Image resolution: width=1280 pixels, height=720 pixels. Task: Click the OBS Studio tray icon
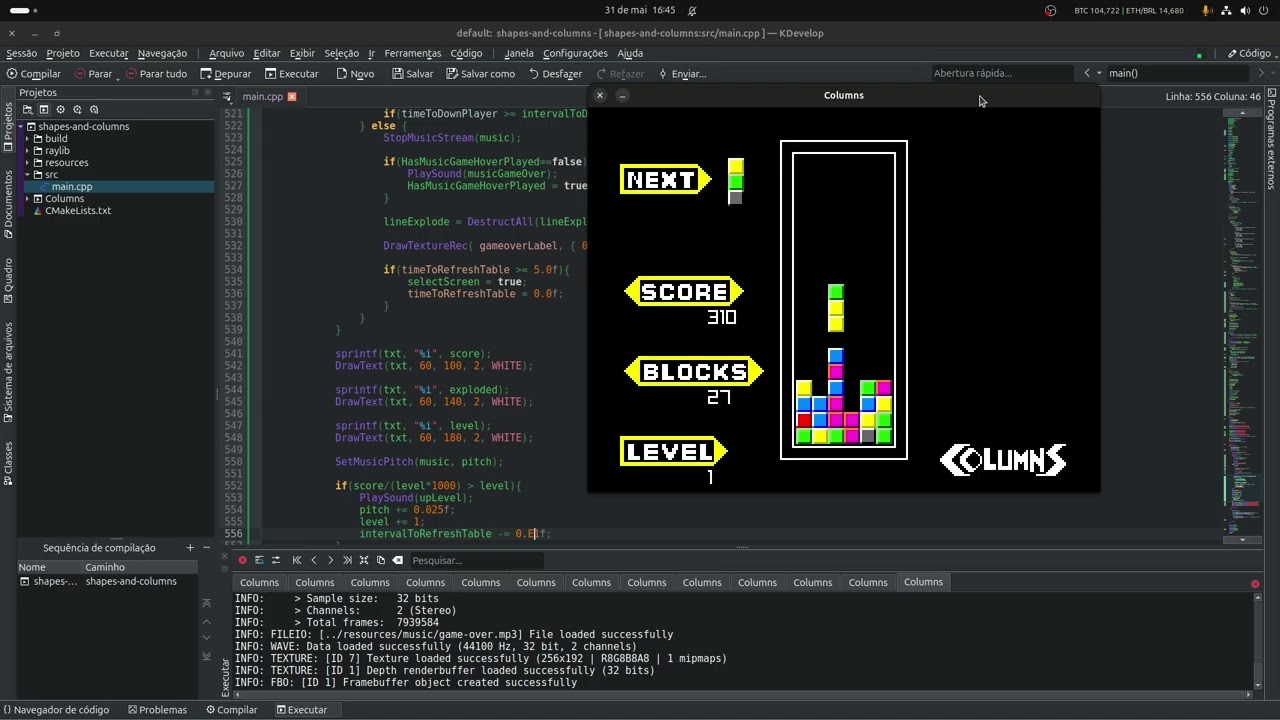click(1050, 10)
